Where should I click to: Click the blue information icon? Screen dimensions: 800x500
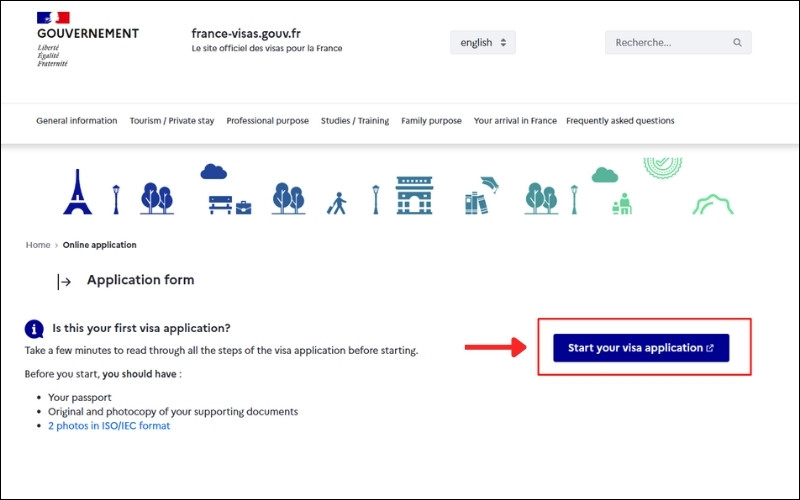pyautogui.click(x=34, y=328)
